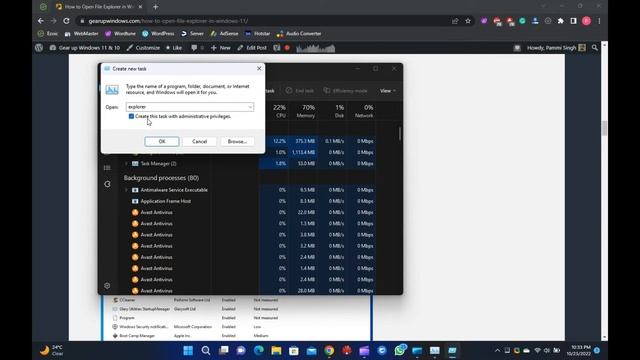
Task: Click the Background processes (80) heading
Action: pyautogui.click(x=161, y=178)
